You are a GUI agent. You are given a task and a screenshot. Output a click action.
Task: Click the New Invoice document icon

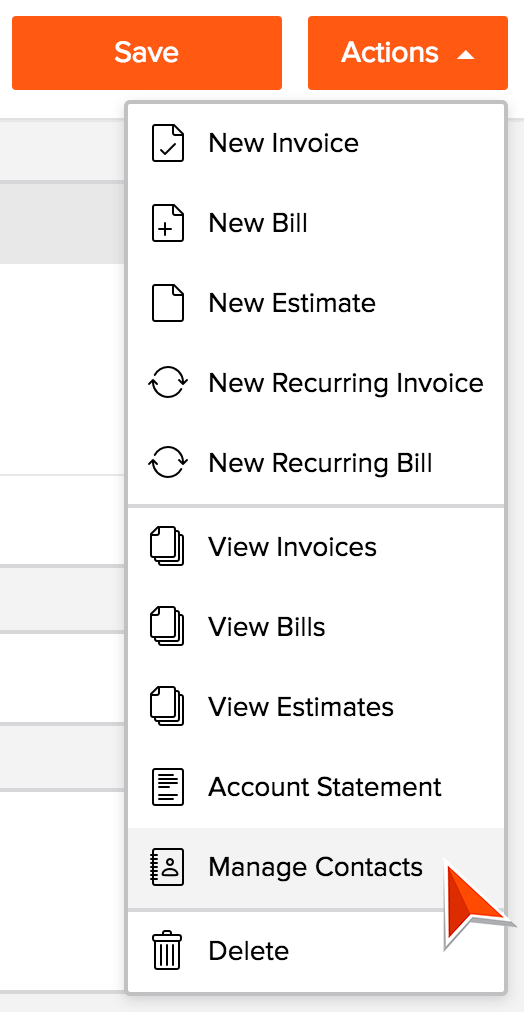point(168,143)
